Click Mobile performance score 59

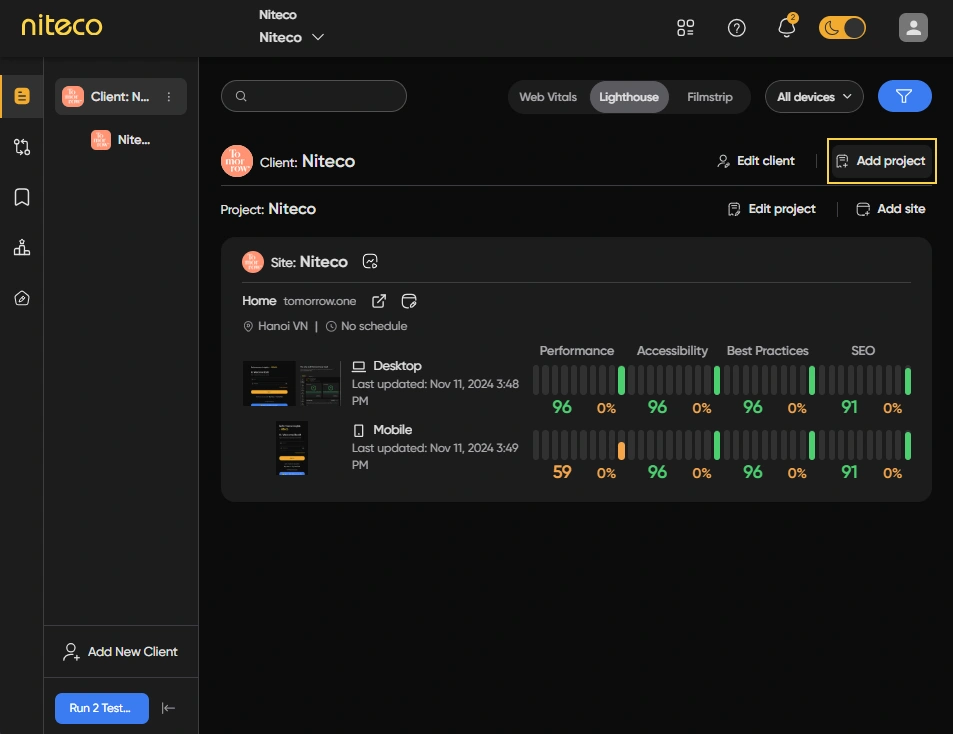tap(562, 472)
